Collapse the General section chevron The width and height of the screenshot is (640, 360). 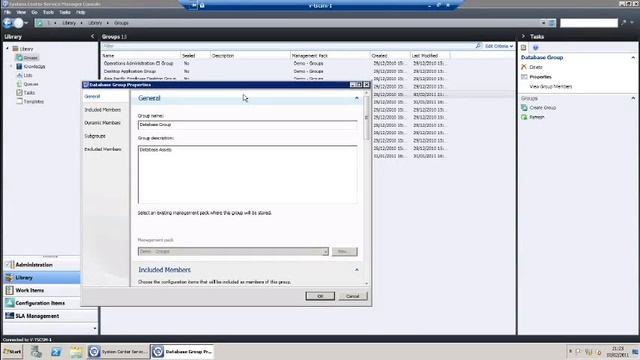pyautogui.click(x=356, y=98)
